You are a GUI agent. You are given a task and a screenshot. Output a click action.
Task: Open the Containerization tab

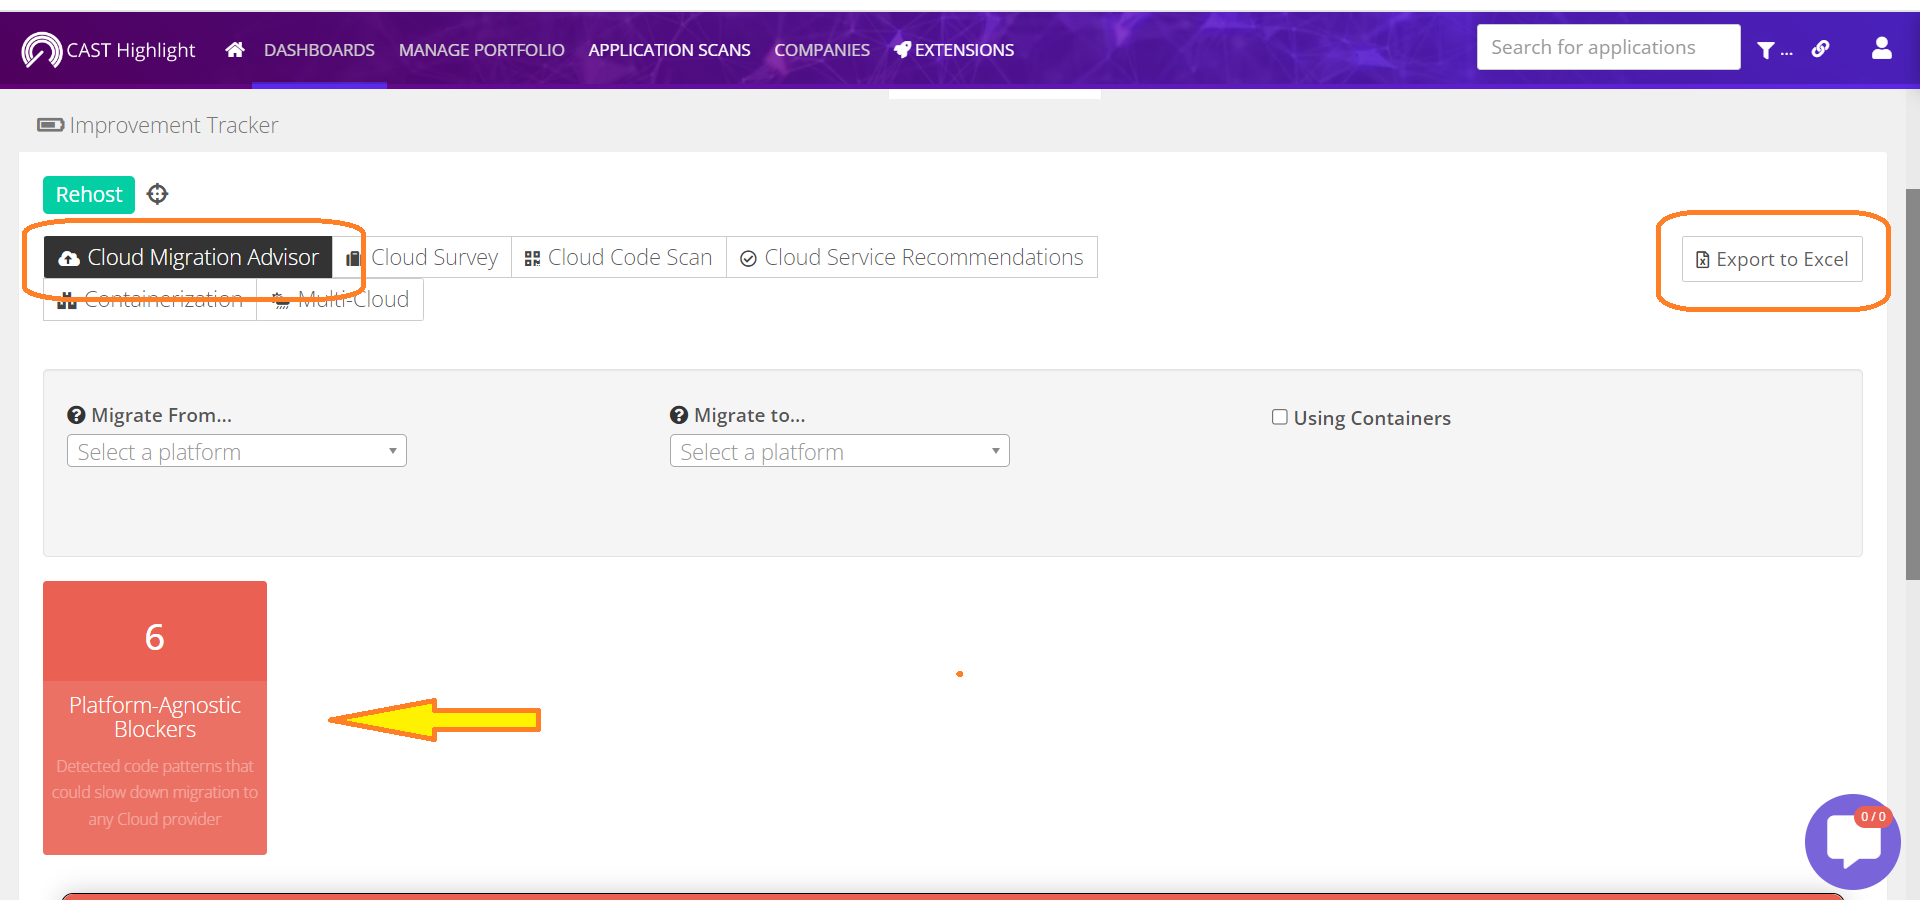click(150, 299)
